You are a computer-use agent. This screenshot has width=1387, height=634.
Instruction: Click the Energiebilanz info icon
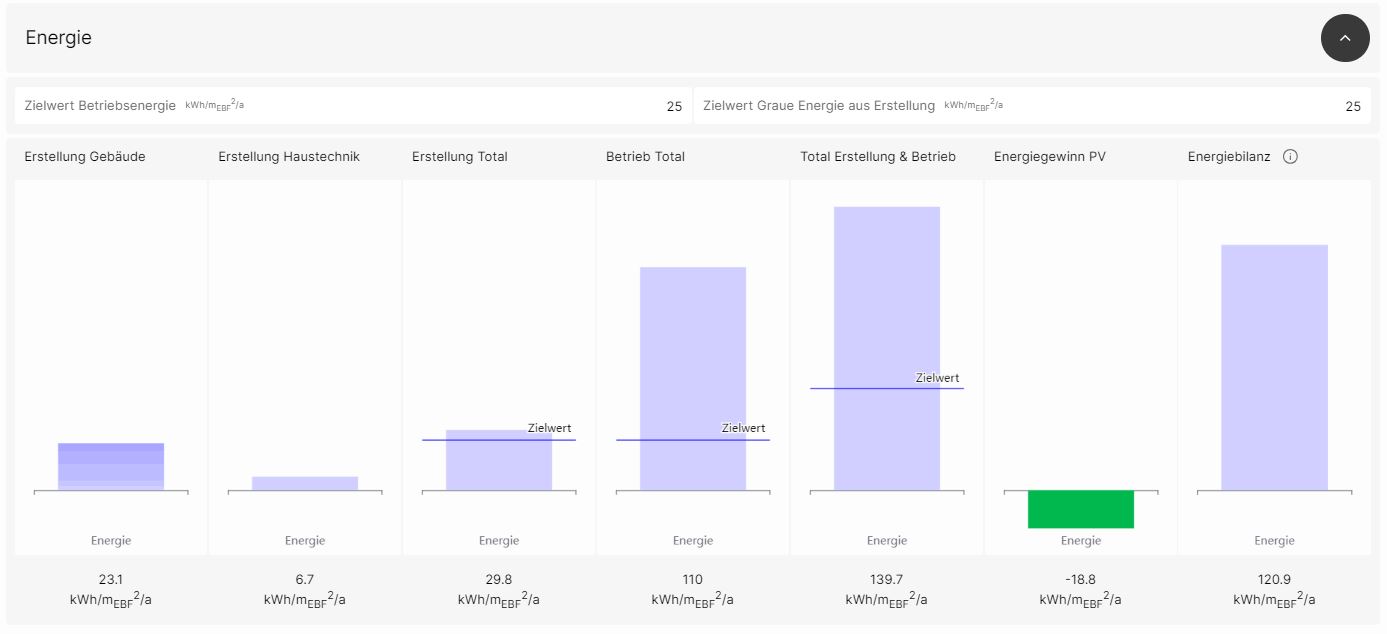click(x=1290, y=157)
